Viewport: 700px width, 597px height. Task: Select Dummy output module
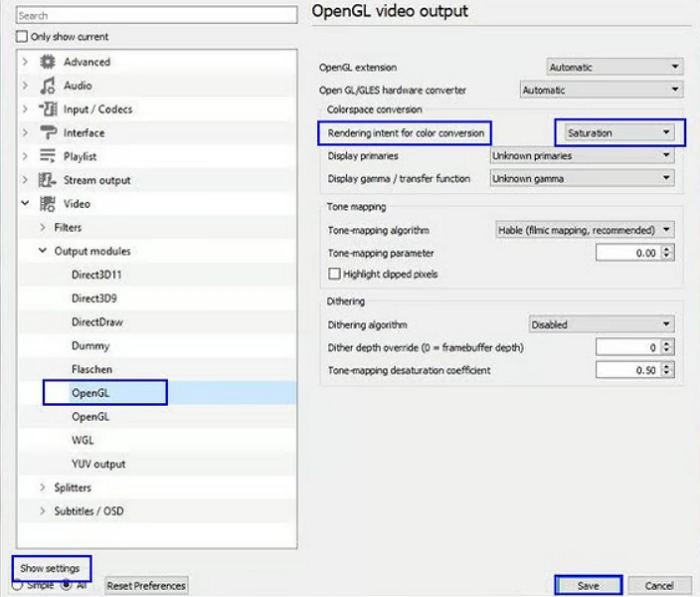point(90,346)
